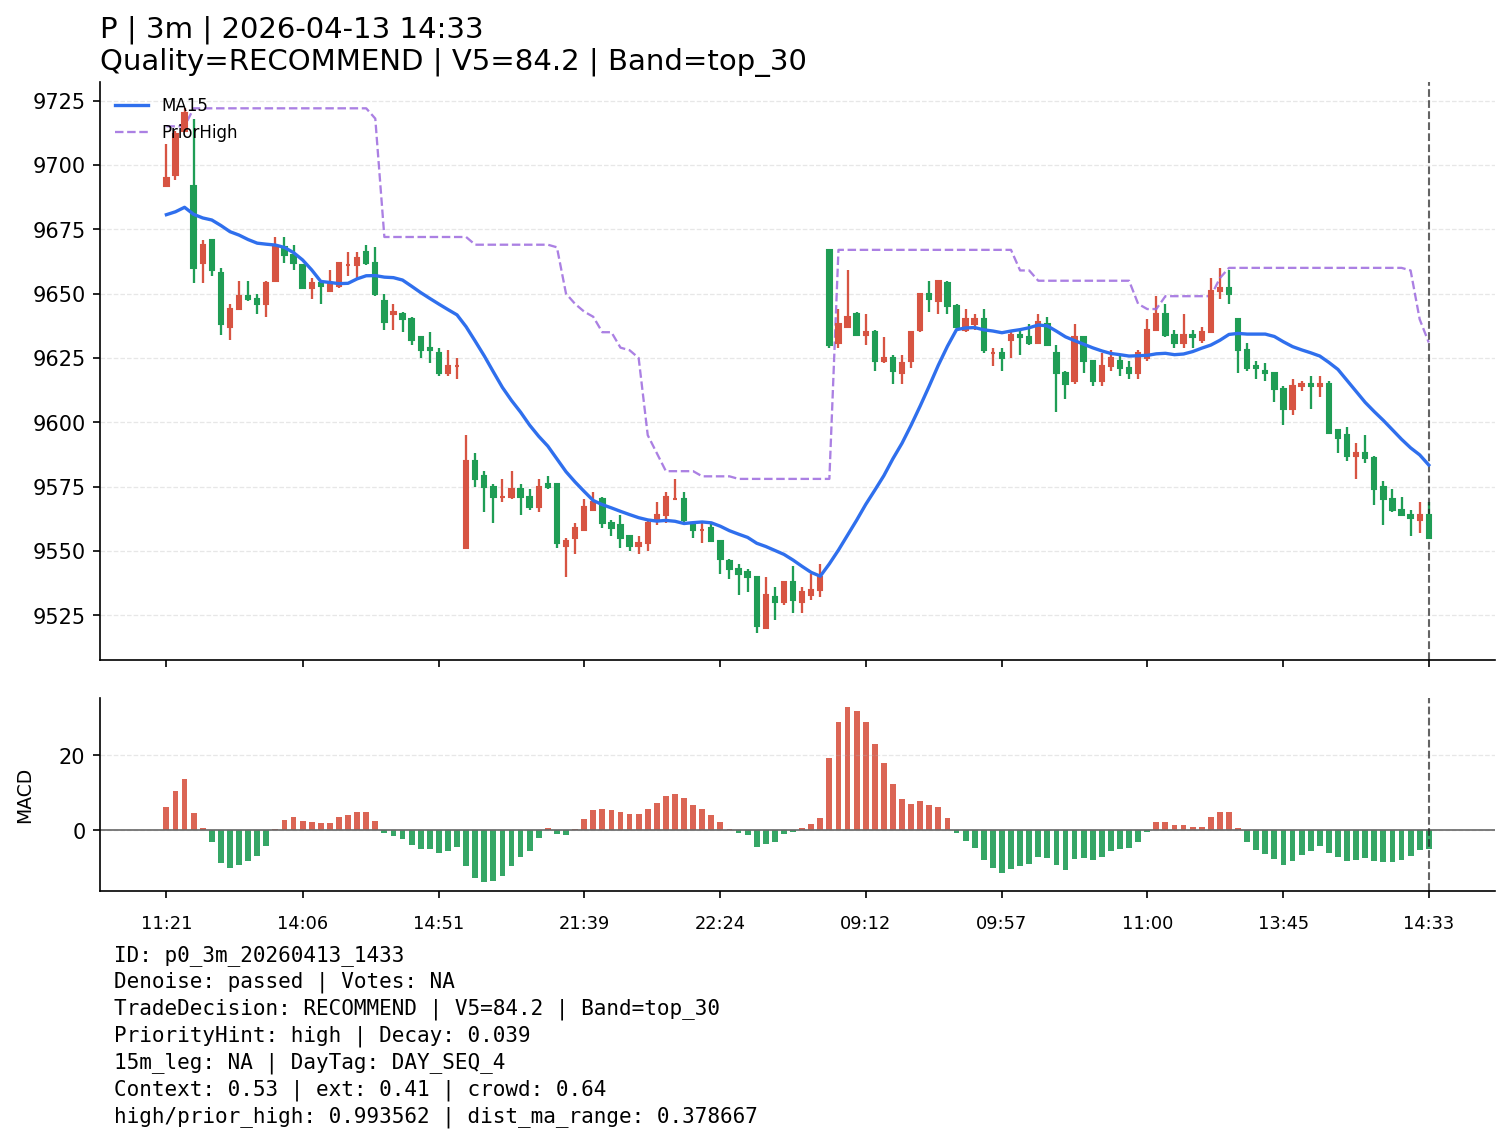Viewport: 1510px width, 1143px height.
Task: Click the Quality=RECOMMEND subtitle line
Action: click(x=452, y=61)
